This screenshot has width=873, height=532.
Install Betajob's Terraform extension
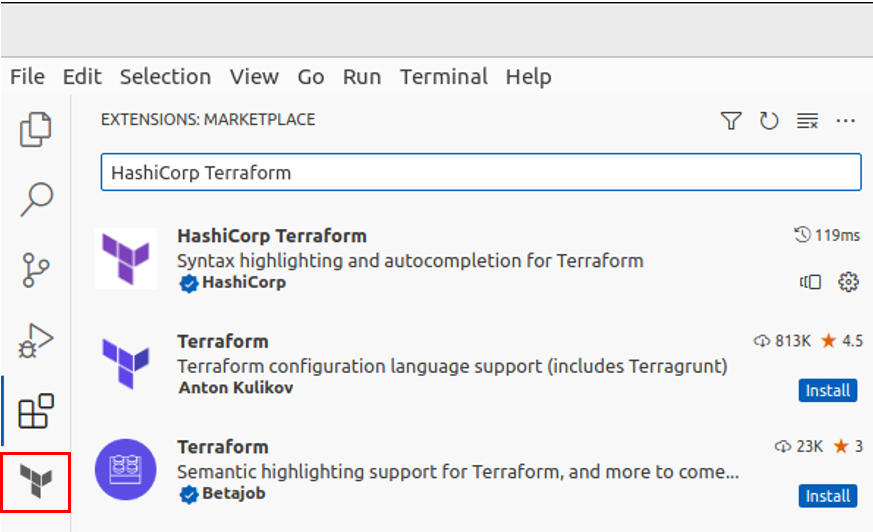click(x=827, y=495)
